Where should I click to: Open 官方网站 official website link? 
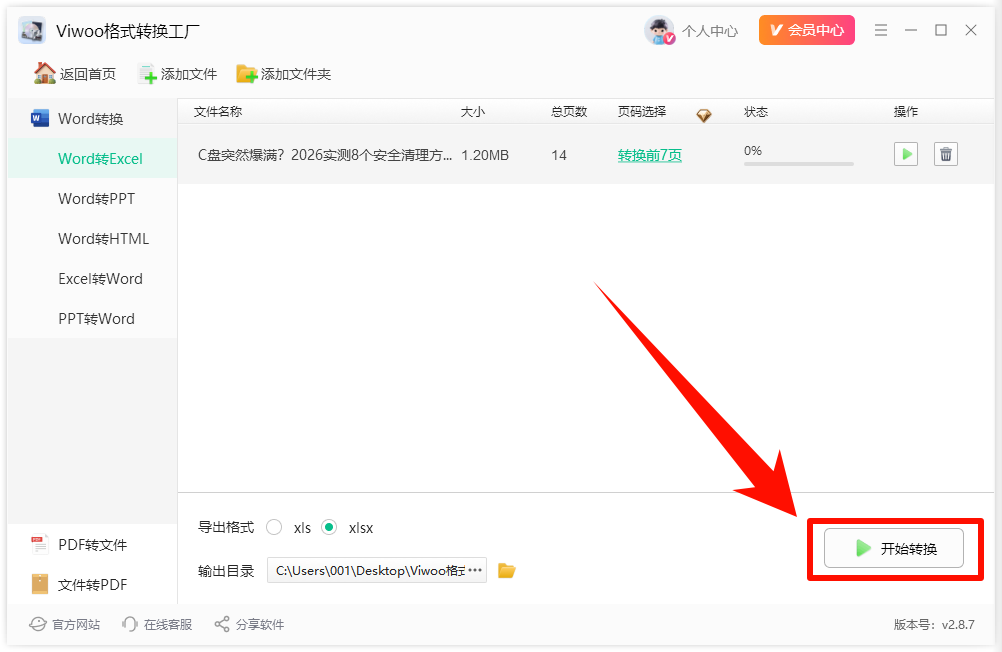coord(65,625)
